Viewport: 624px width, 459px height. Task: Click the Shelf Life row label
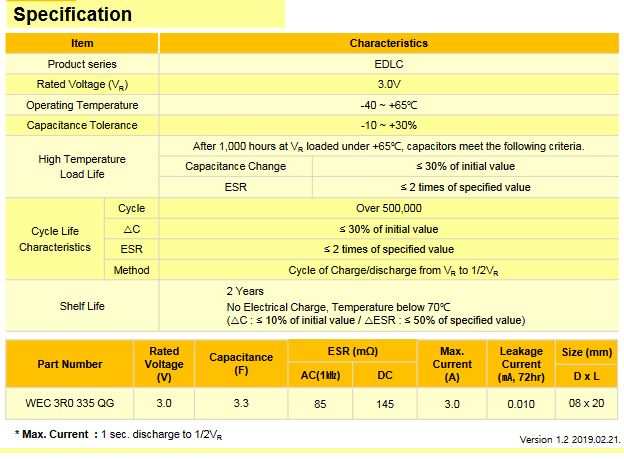[82, 306]
